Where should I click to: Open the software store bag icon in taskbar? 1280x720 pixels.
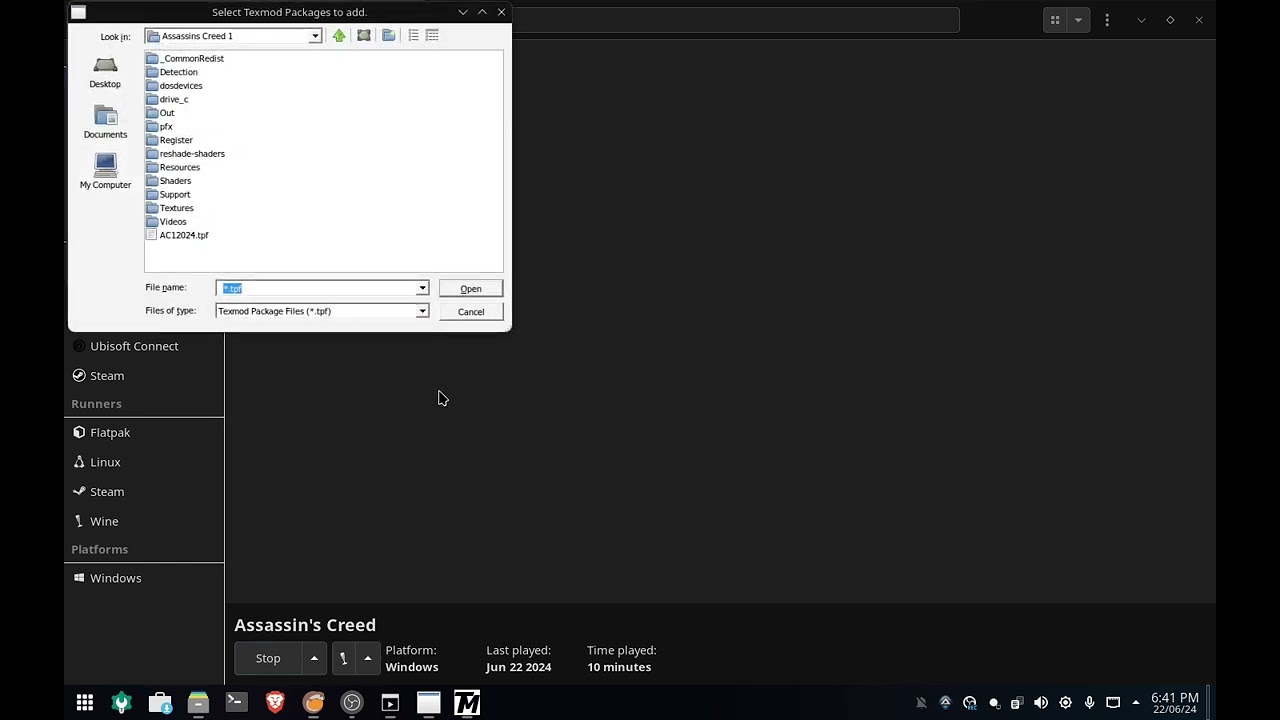tap(160, 703)
